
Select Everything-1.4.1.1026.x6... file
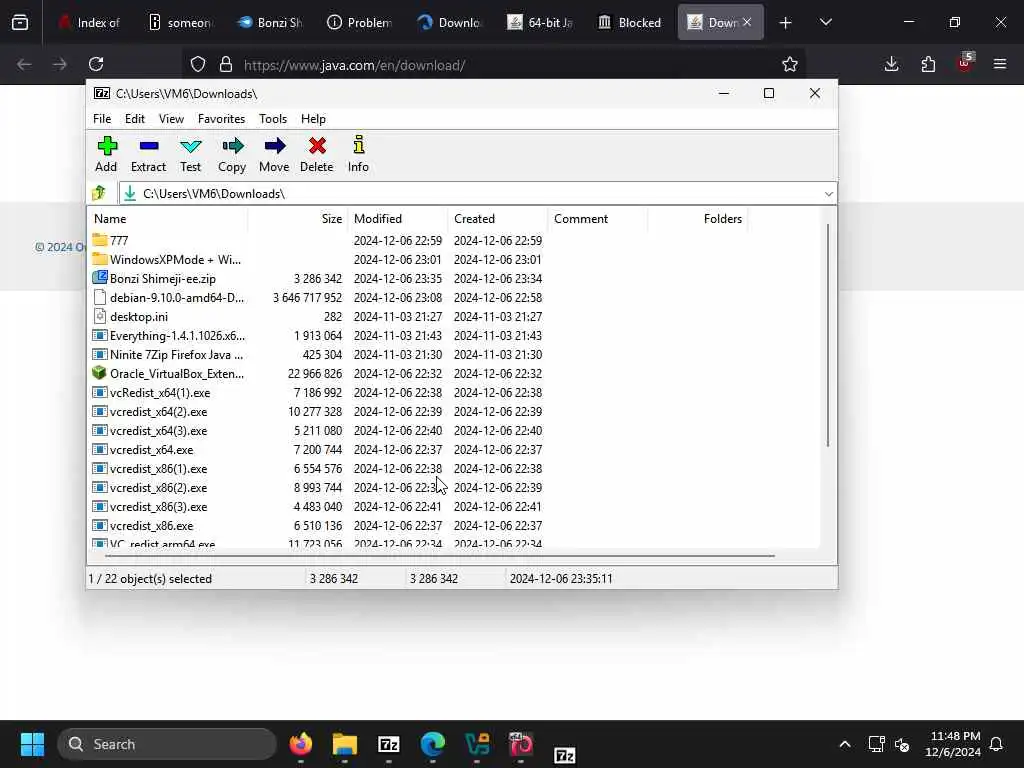tap(178, 335)
